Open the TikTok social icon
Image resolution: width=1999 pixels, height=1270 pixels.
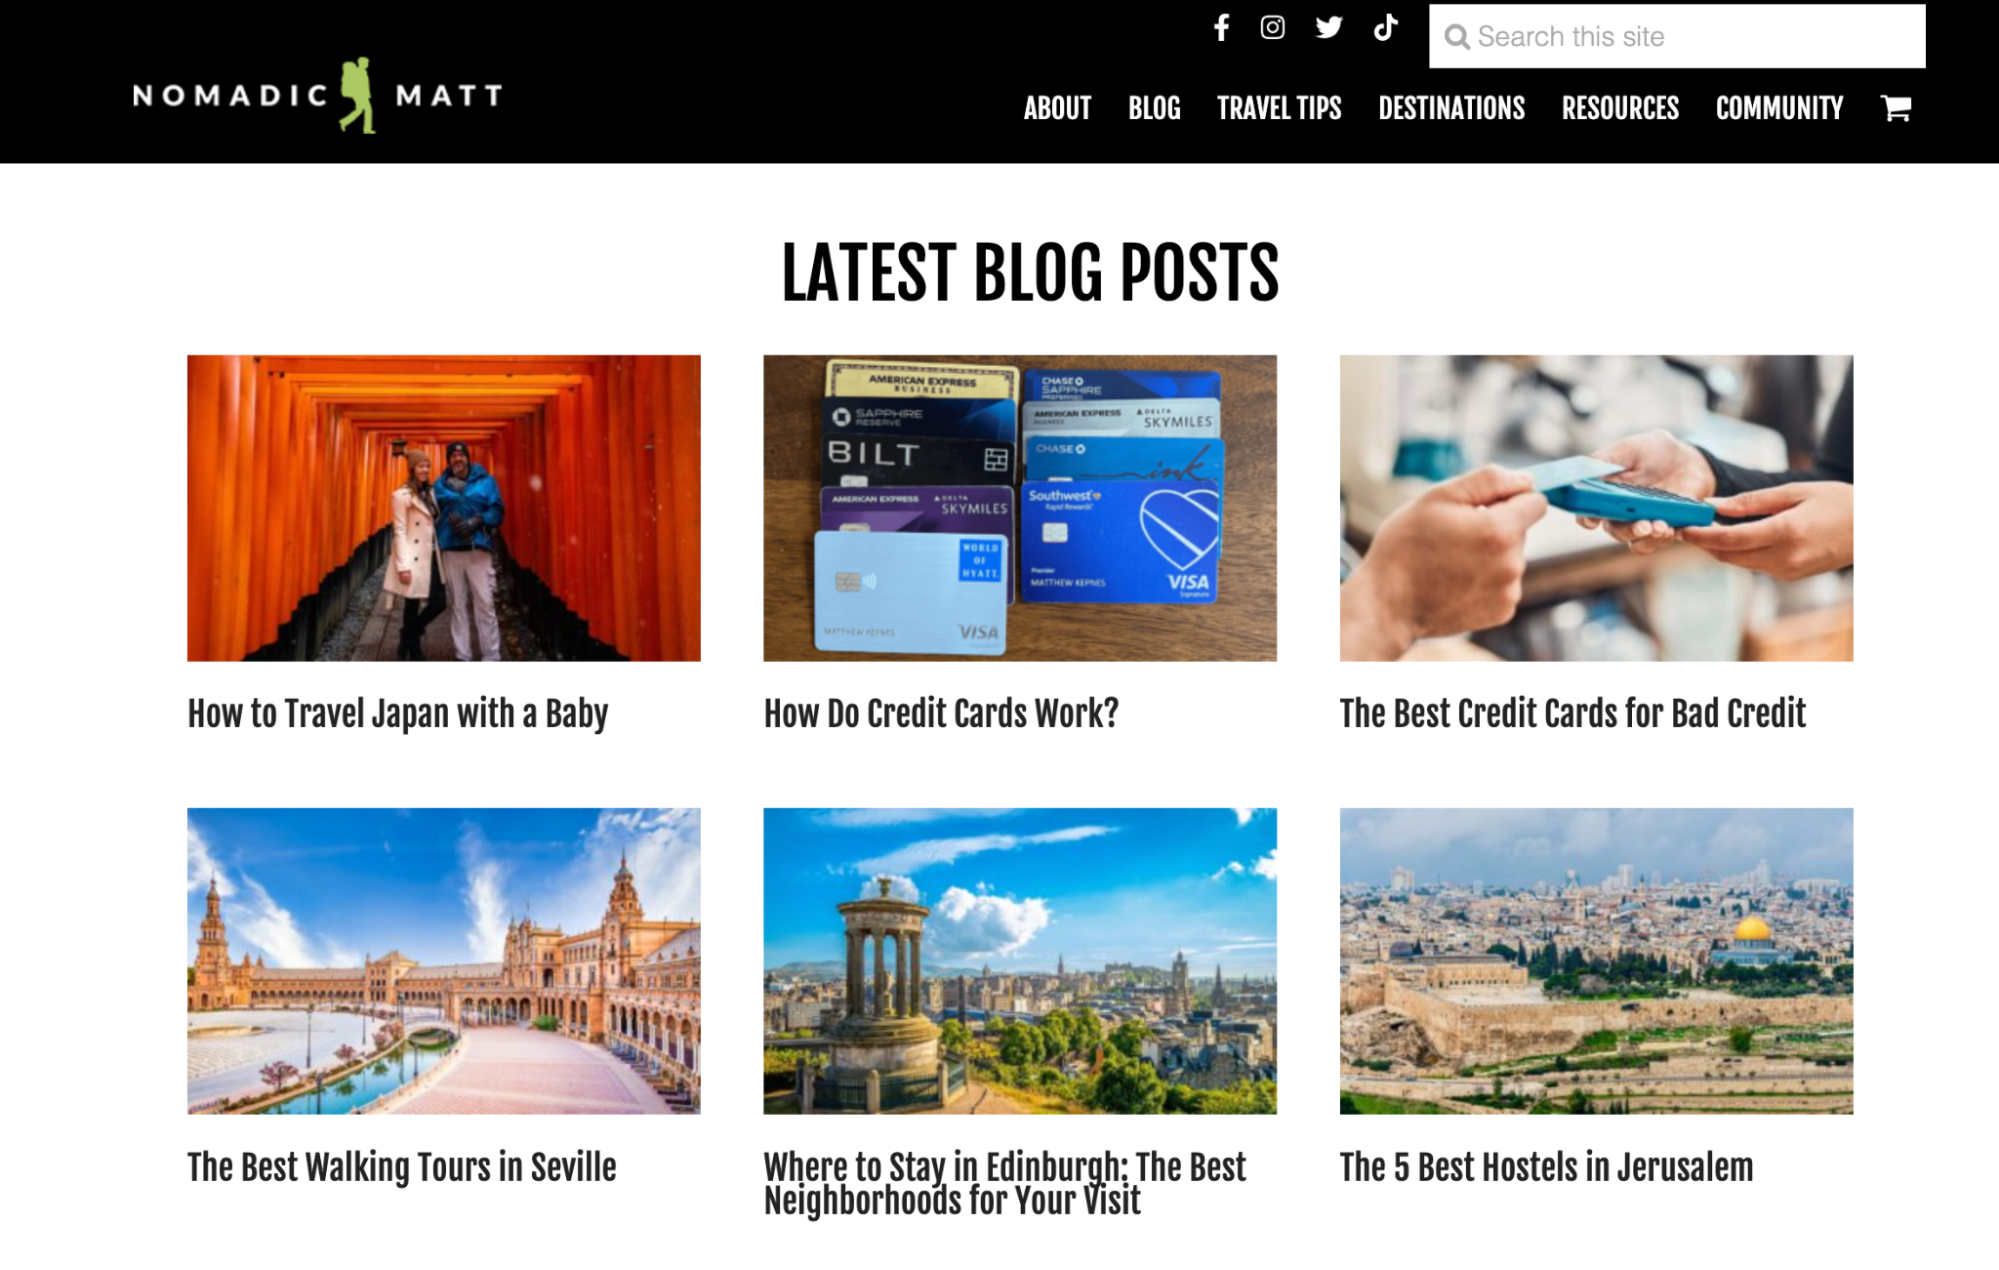(x=1385, y=27)
